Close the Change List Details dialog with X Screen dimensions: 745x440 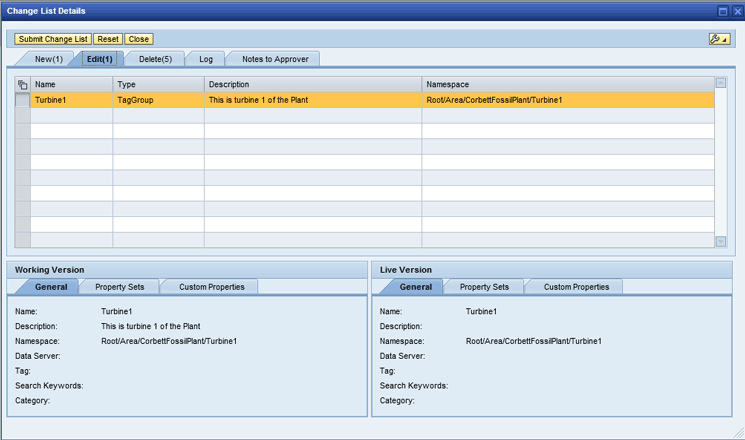(737, 10)
